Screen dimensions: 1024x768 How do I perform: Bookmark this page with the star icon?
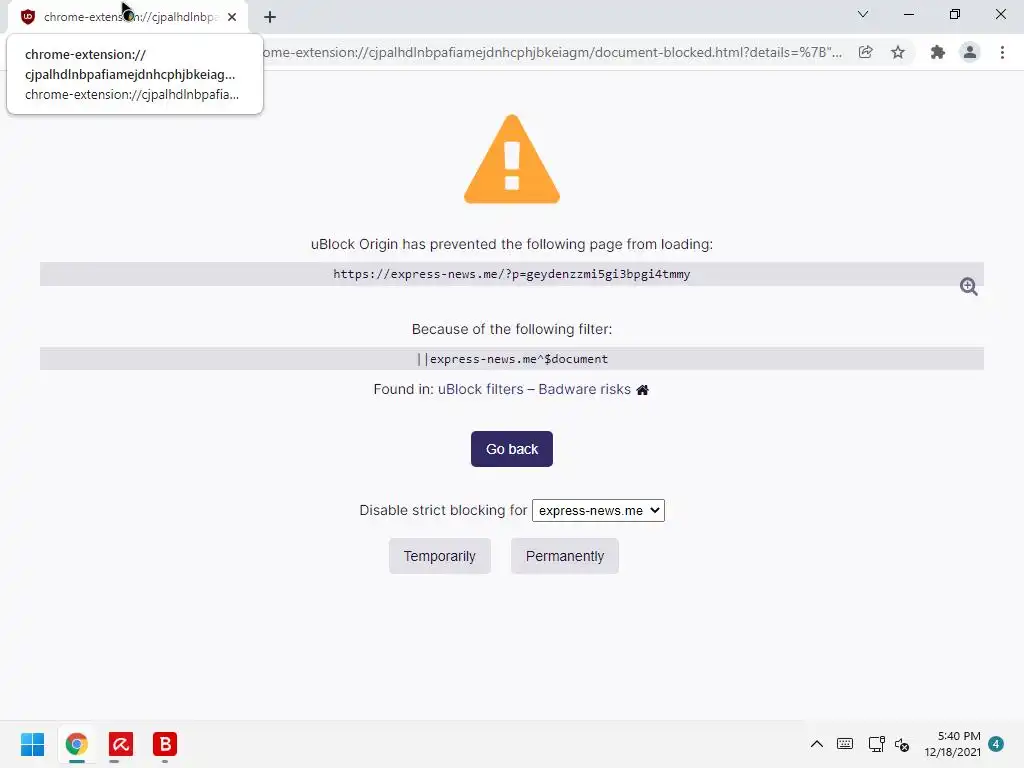tap(898, 52)
